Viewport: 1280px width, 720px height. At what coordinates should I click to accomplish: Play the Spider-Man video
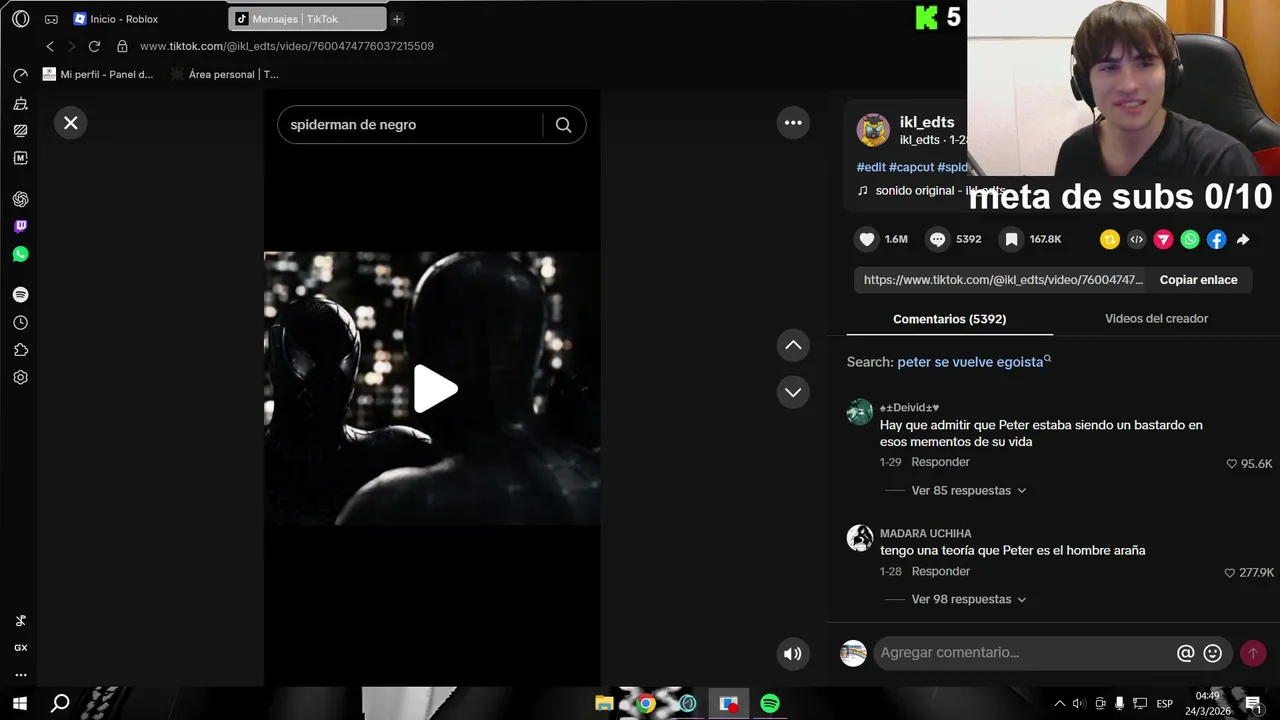point(435,389)
